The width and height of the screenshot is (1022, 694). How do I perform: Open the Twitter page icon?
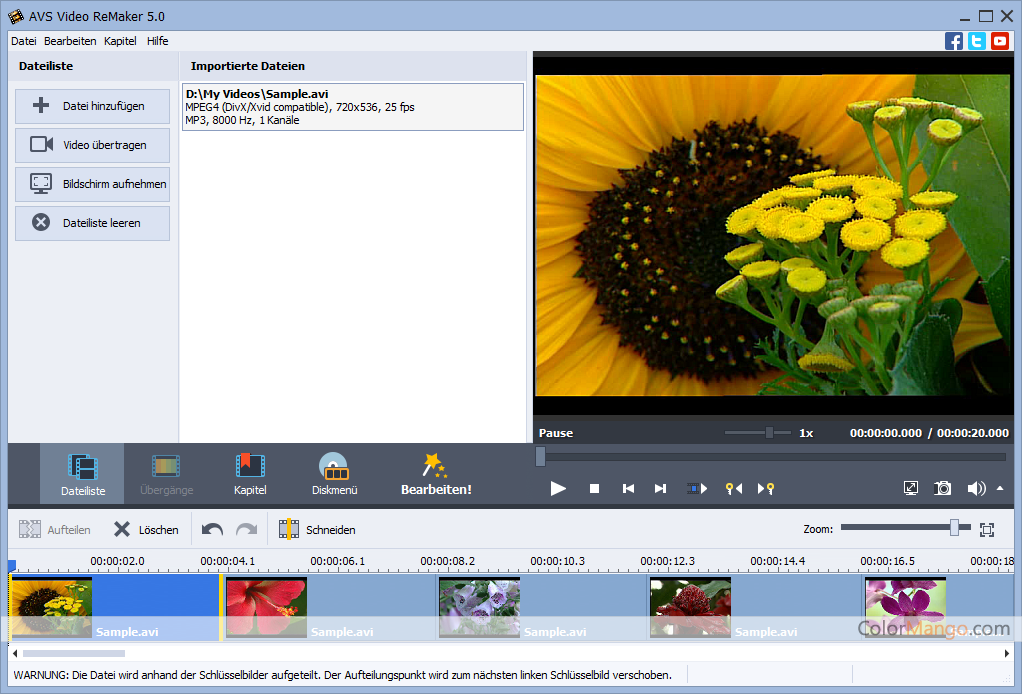(976, 41)
